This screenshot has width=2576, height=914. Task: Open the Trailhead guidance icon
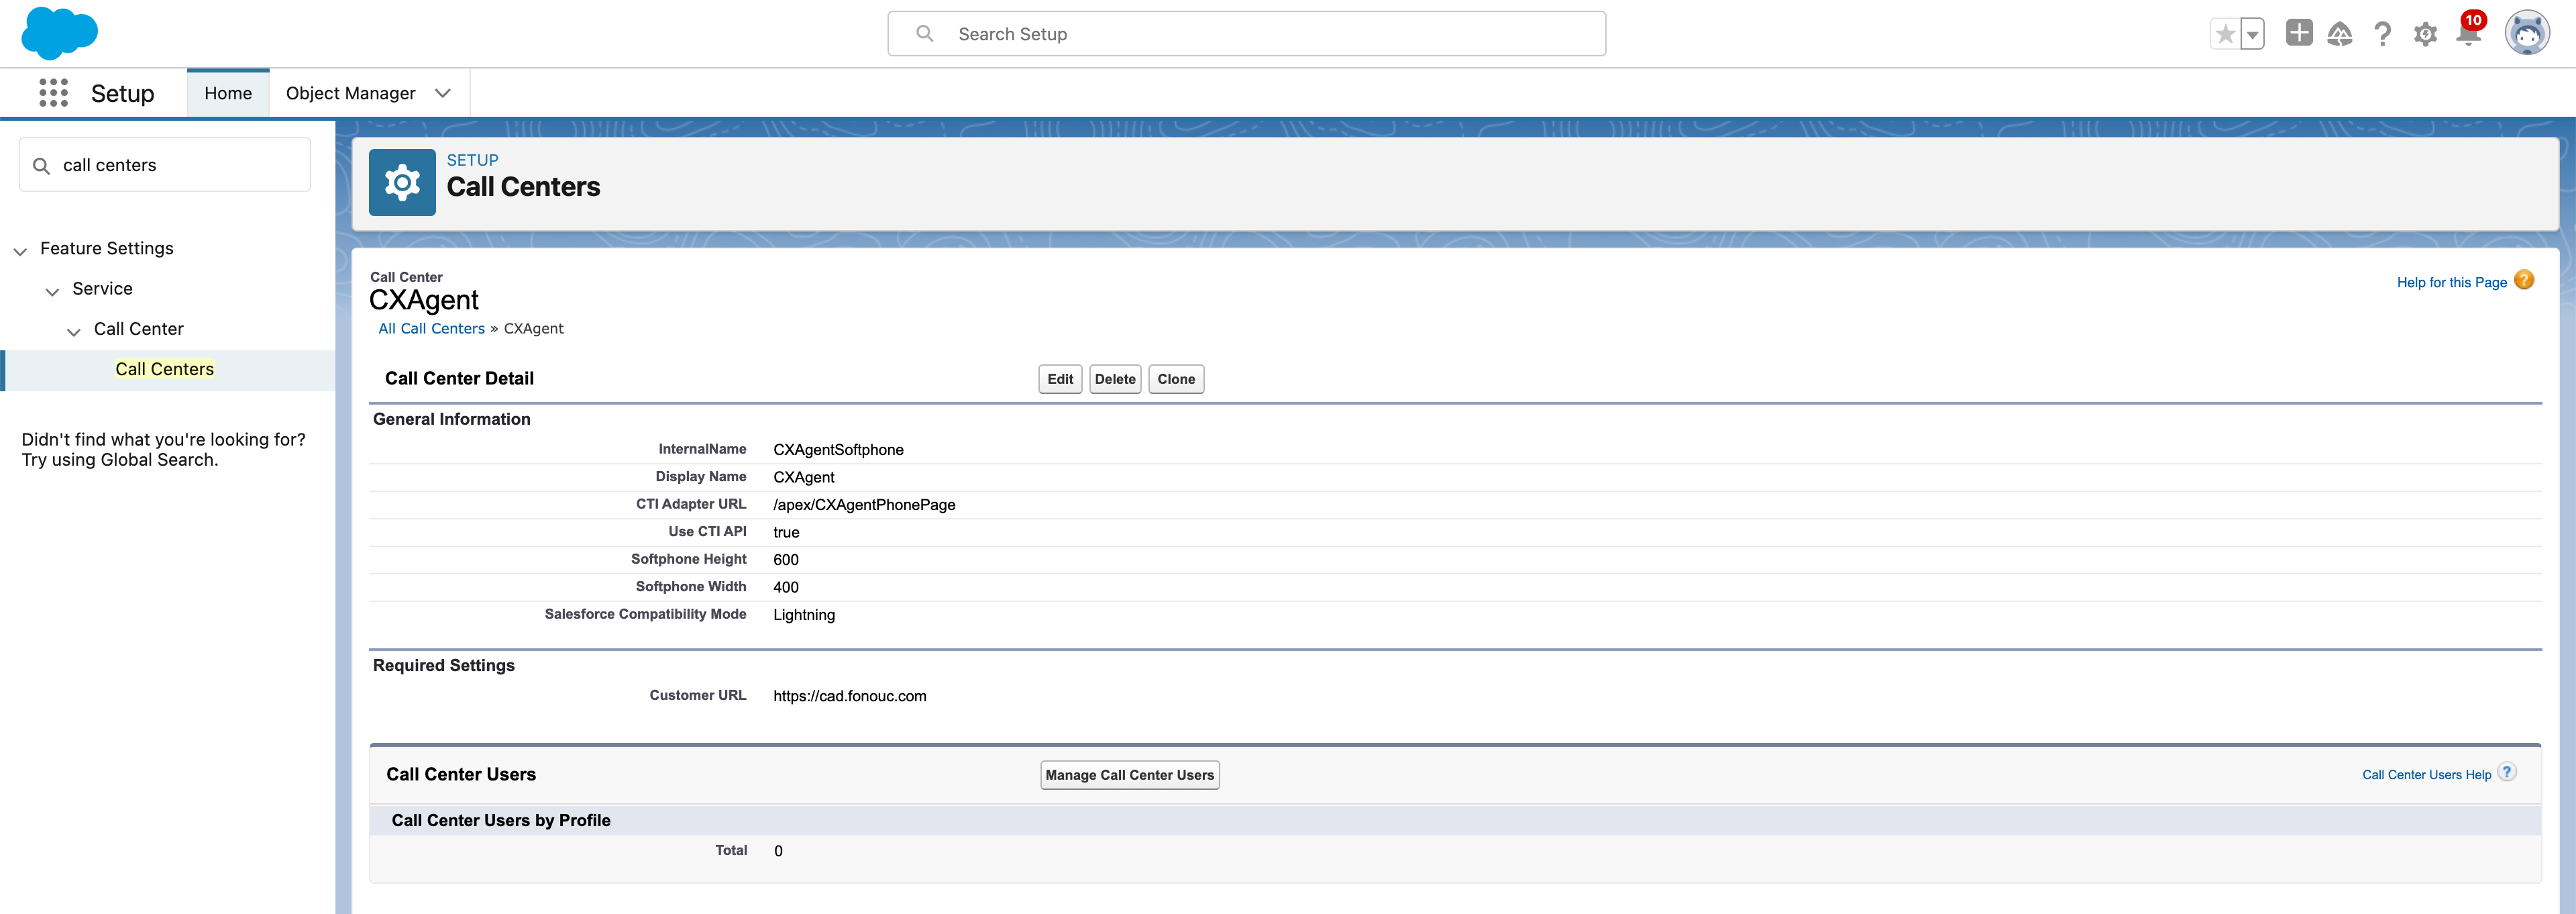[2340, 34]
